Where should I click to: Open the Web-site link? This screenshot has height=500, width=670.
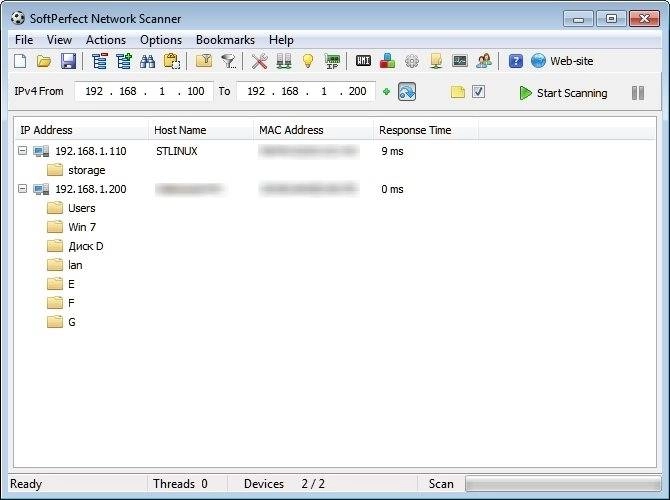click(562, 61)
